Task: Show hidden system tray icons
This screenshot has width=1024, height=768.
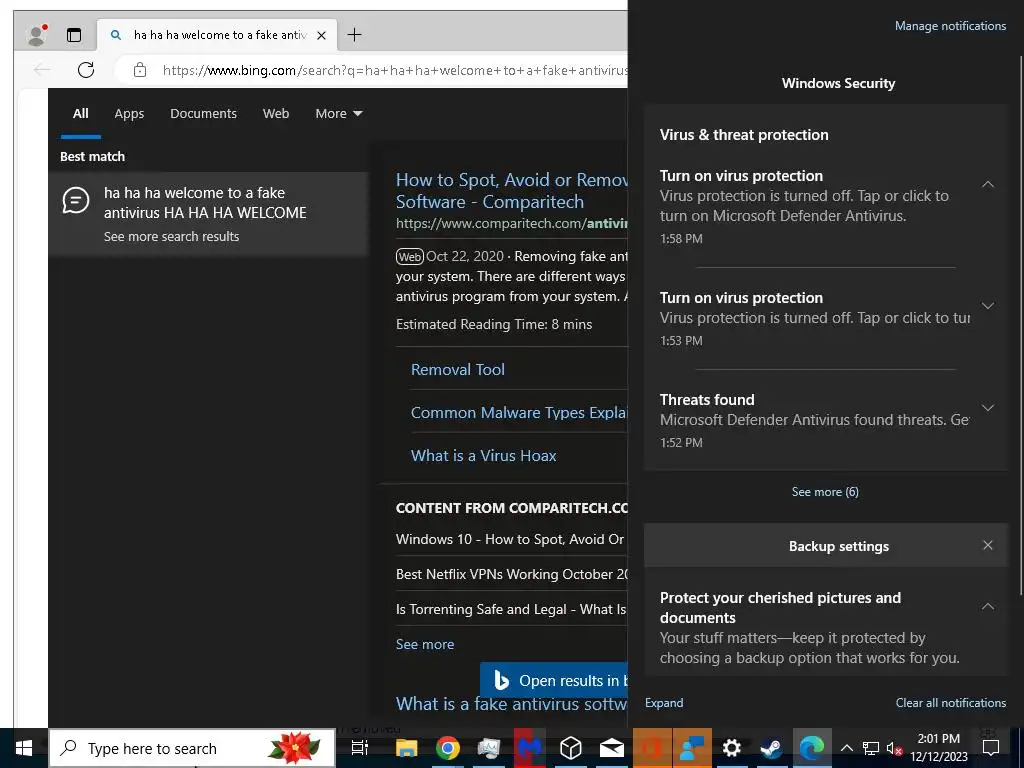Action: coord(846,748)
